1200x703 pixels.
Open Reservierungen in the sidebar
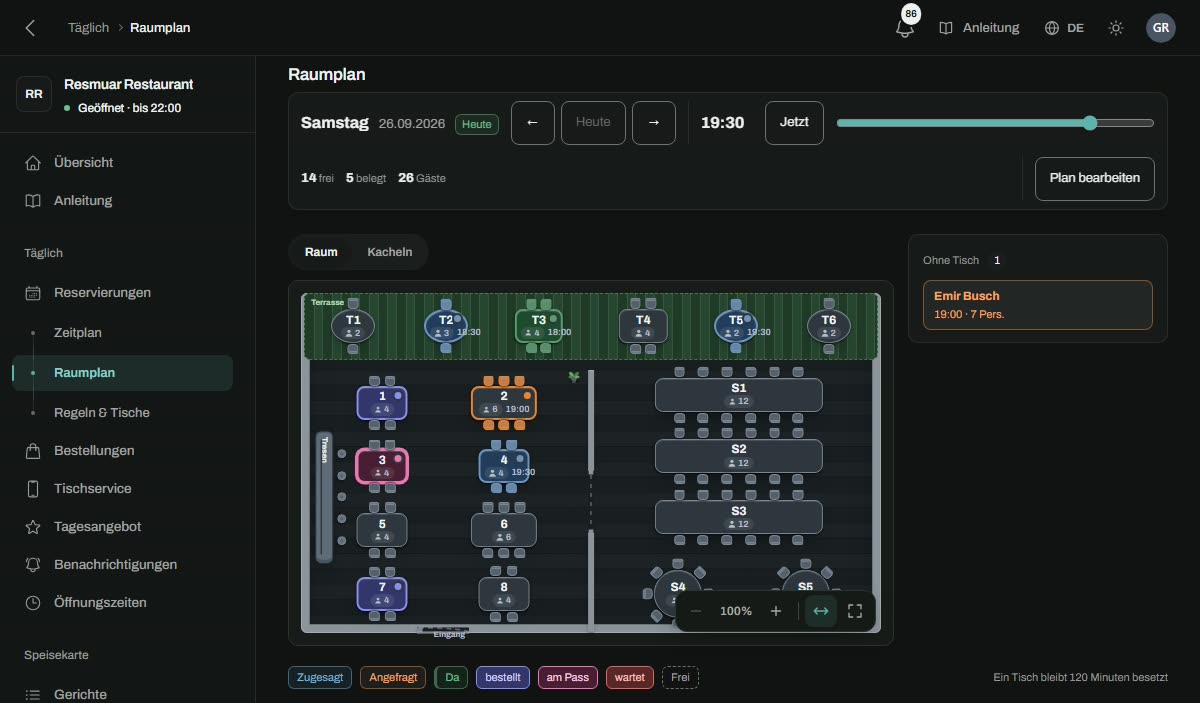[122, 292]
